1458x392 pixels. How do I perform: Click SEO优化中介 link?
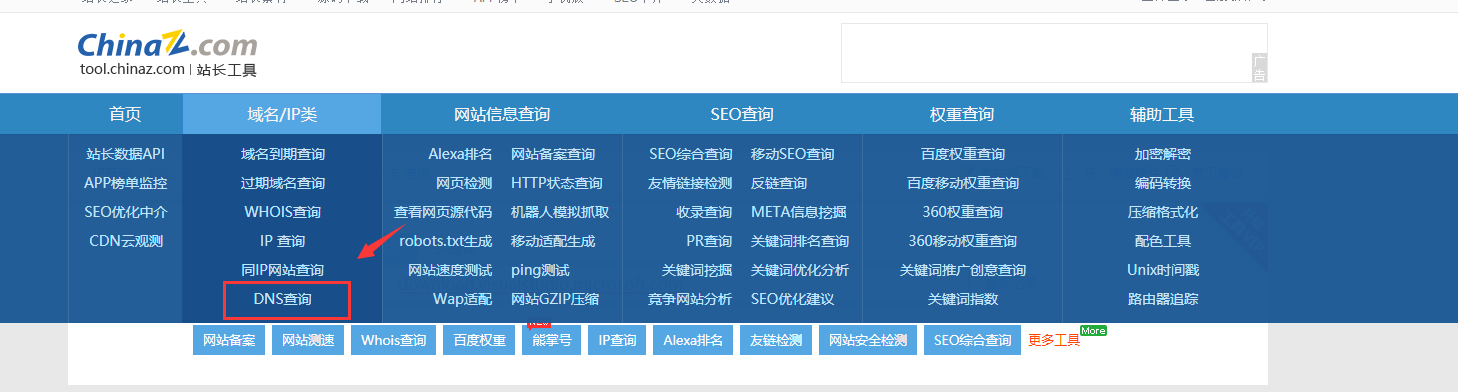tap(125, 212)
